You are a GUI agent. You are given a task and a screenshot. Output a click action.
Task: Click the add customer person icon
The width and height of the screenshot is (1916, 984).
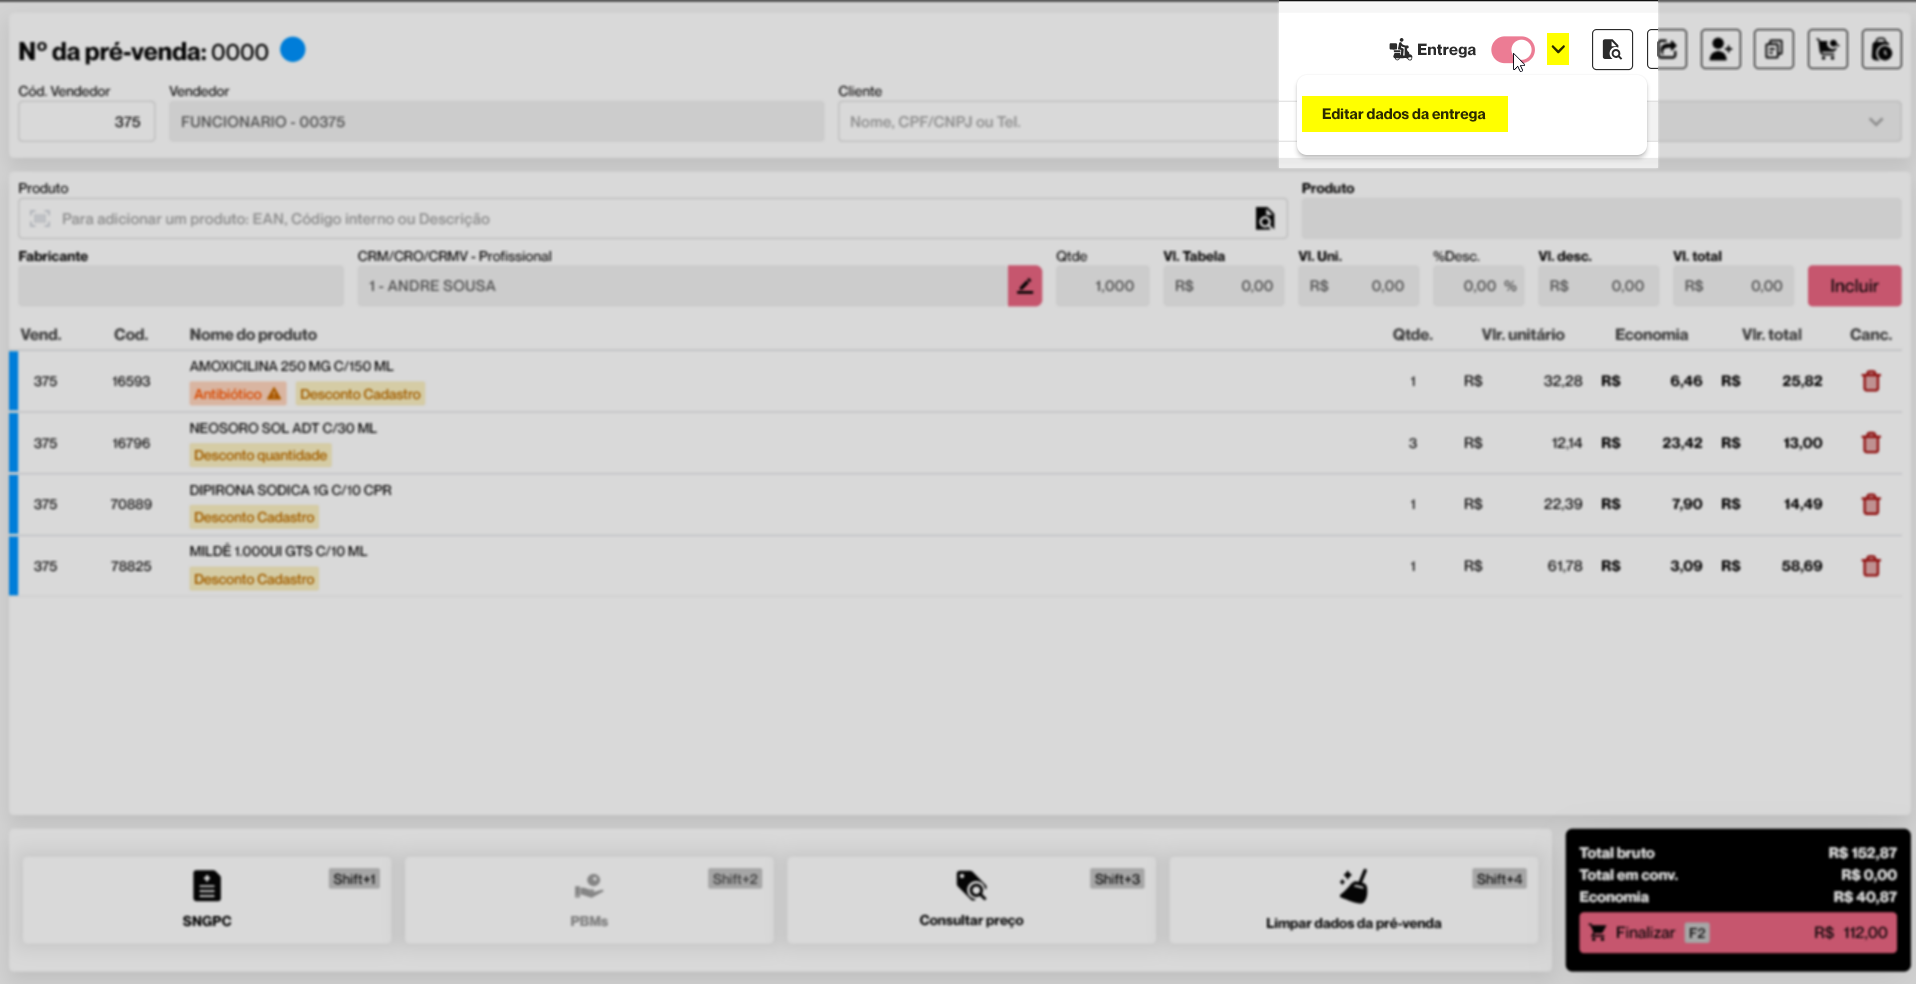point(1720,50)
